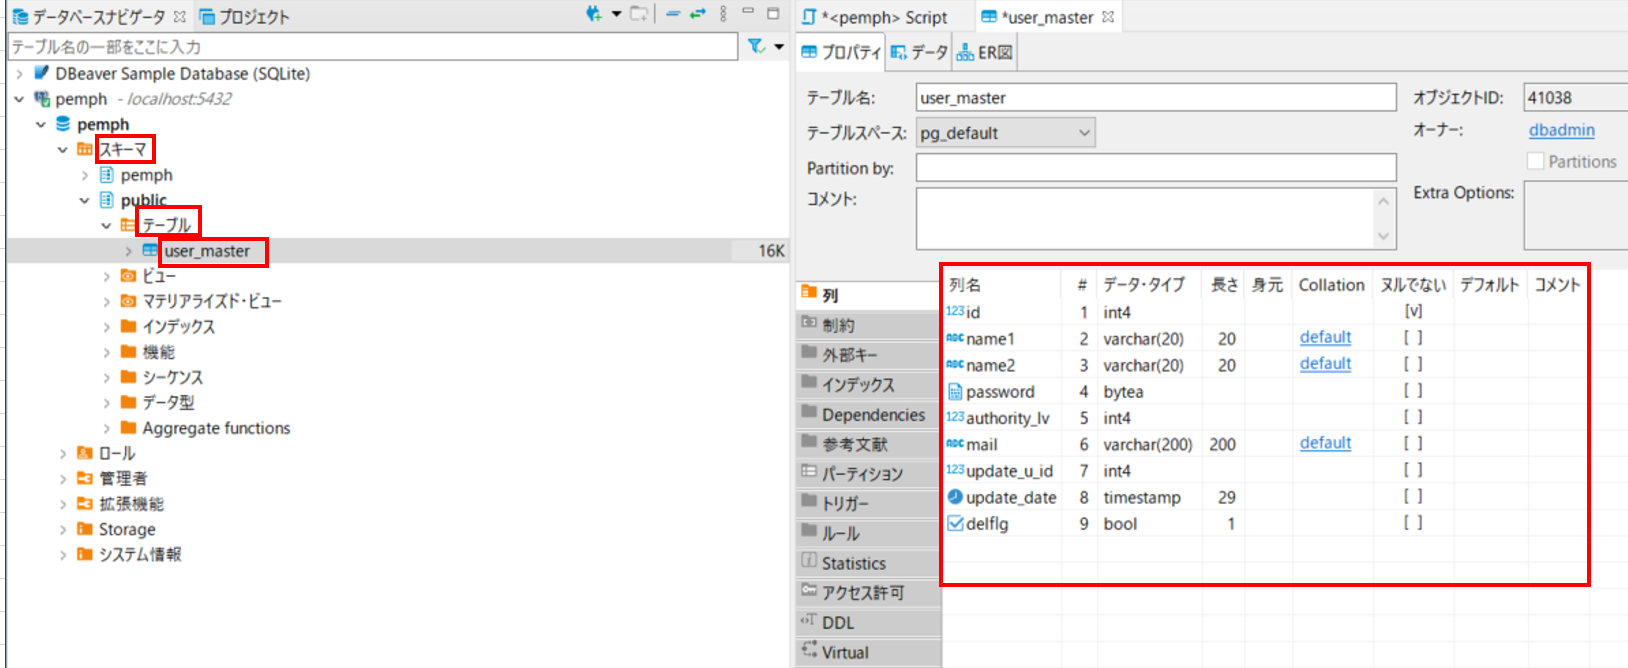Image resolution: width=1628 pixels, height=668 pixels.
Task: Toggle not-null checkbox for password column
Action: pyautogui.click(x=1413, y=391)
